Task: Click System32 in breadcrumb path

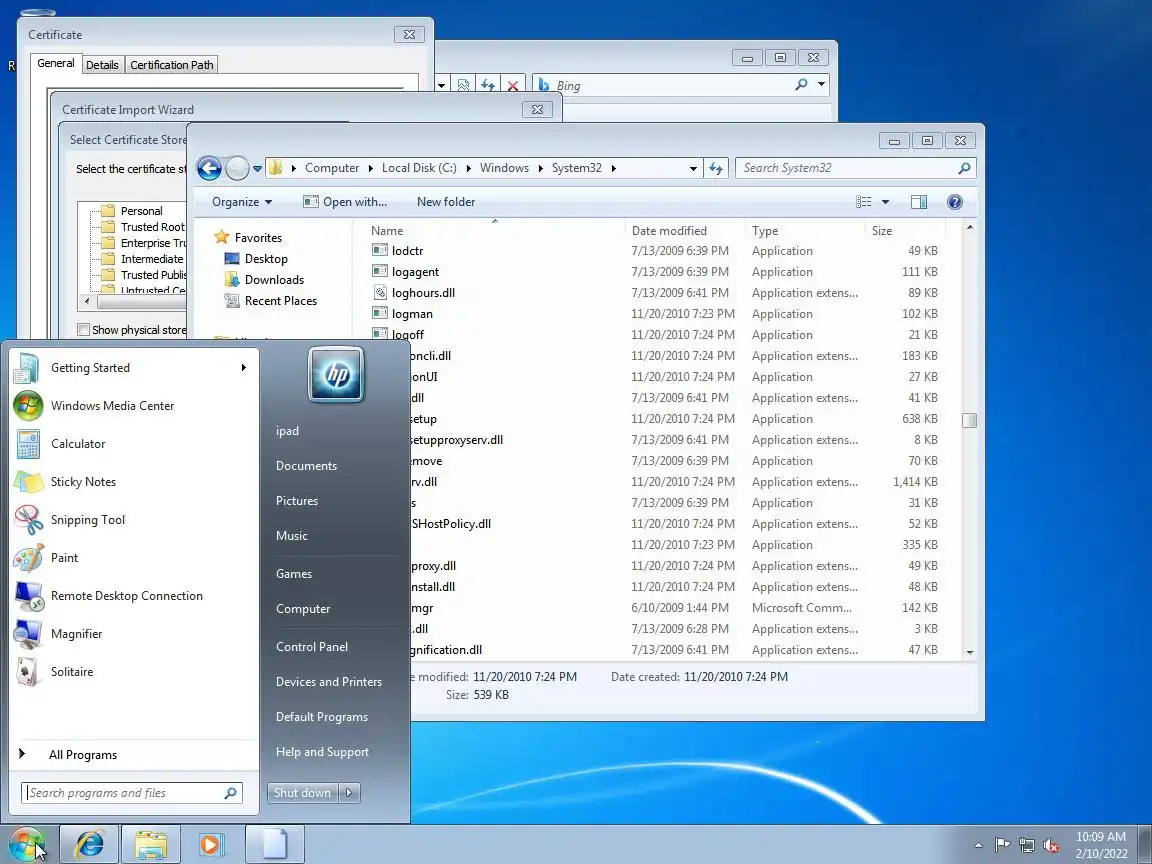Action: [577, 168]
